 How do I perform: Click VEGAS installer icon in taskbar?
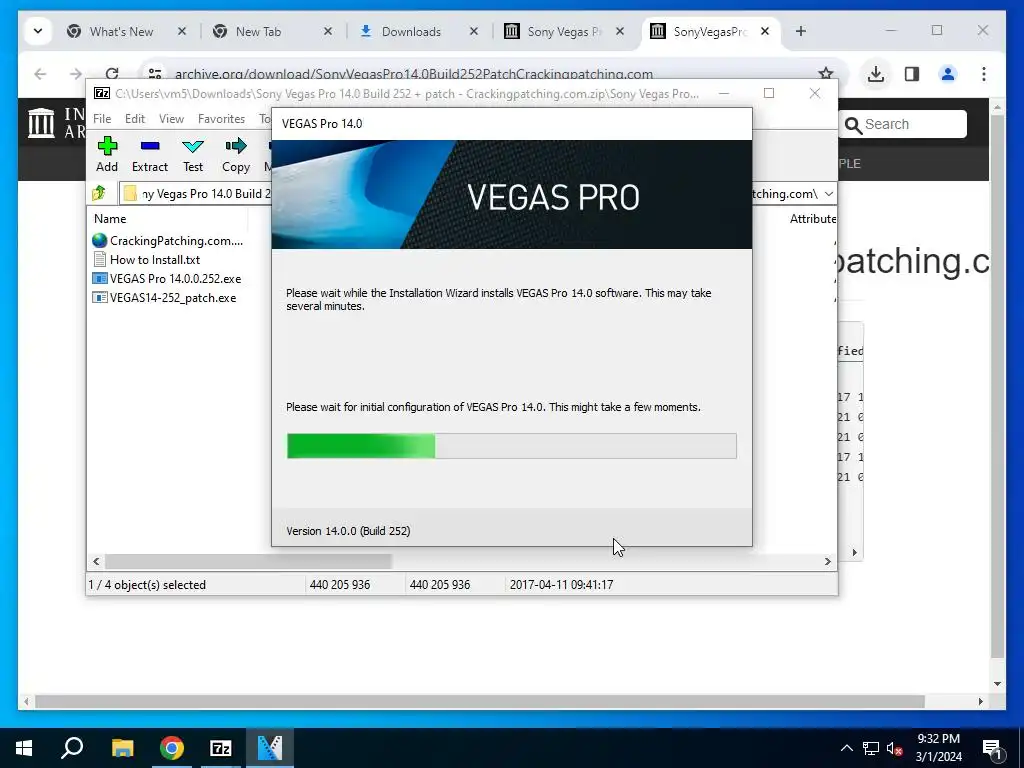coord(270,748)
